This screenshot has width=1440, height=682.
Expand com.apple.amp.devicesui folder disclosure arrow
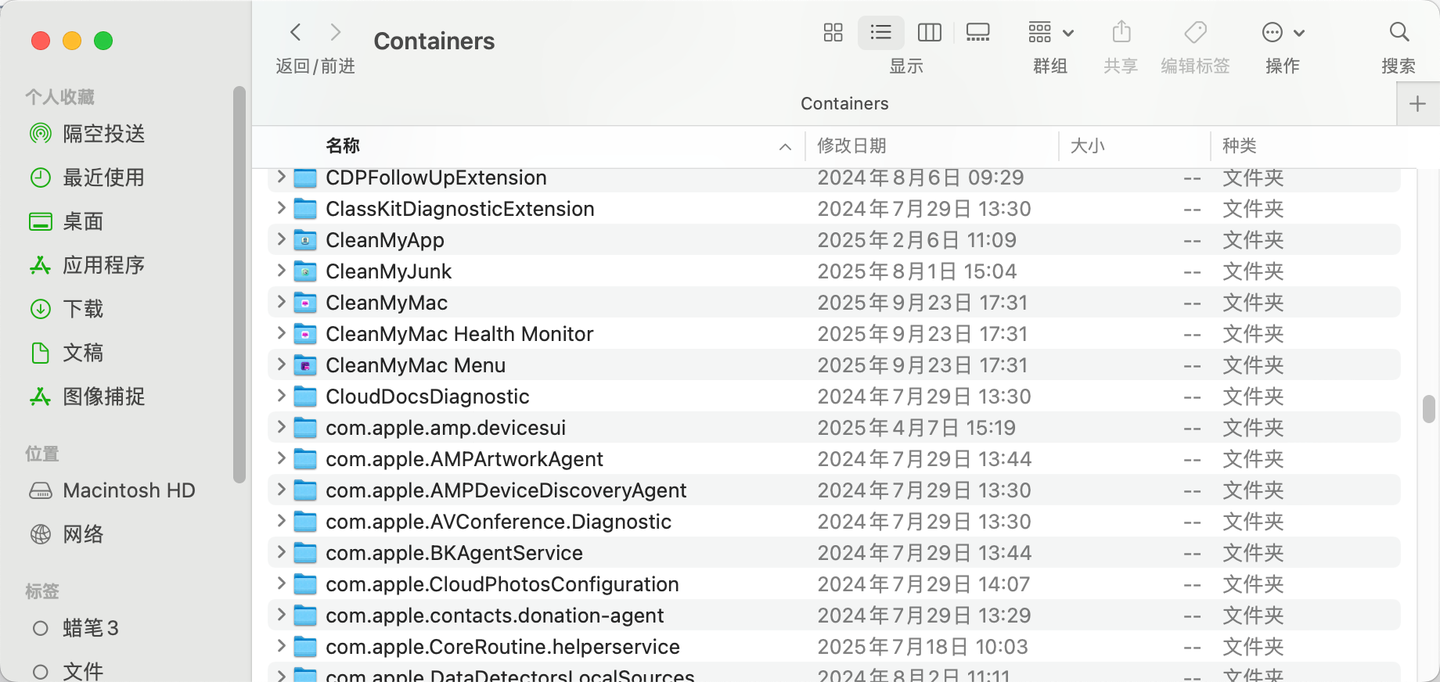pos(282,427)
